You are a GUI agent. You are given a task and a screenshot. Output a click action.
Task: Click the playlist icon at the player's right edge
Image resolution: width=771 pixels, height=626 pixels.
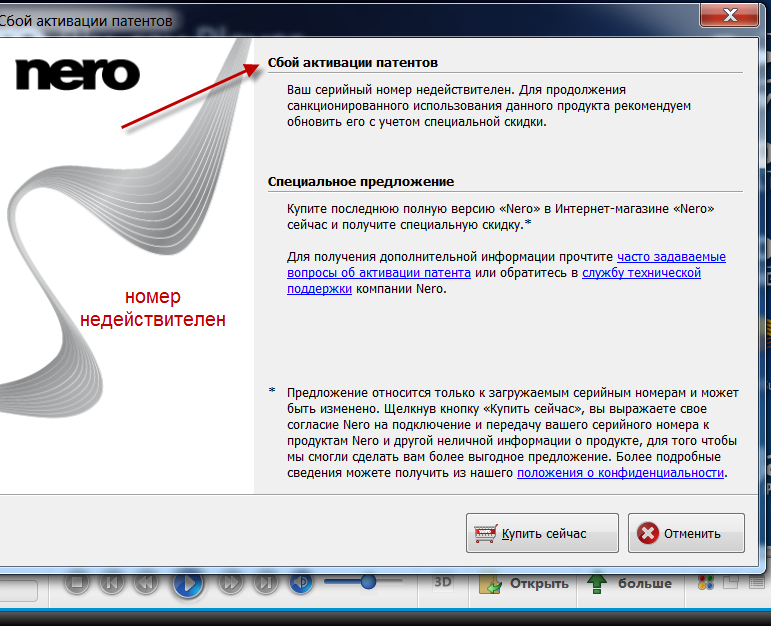(x=756, y=583)
